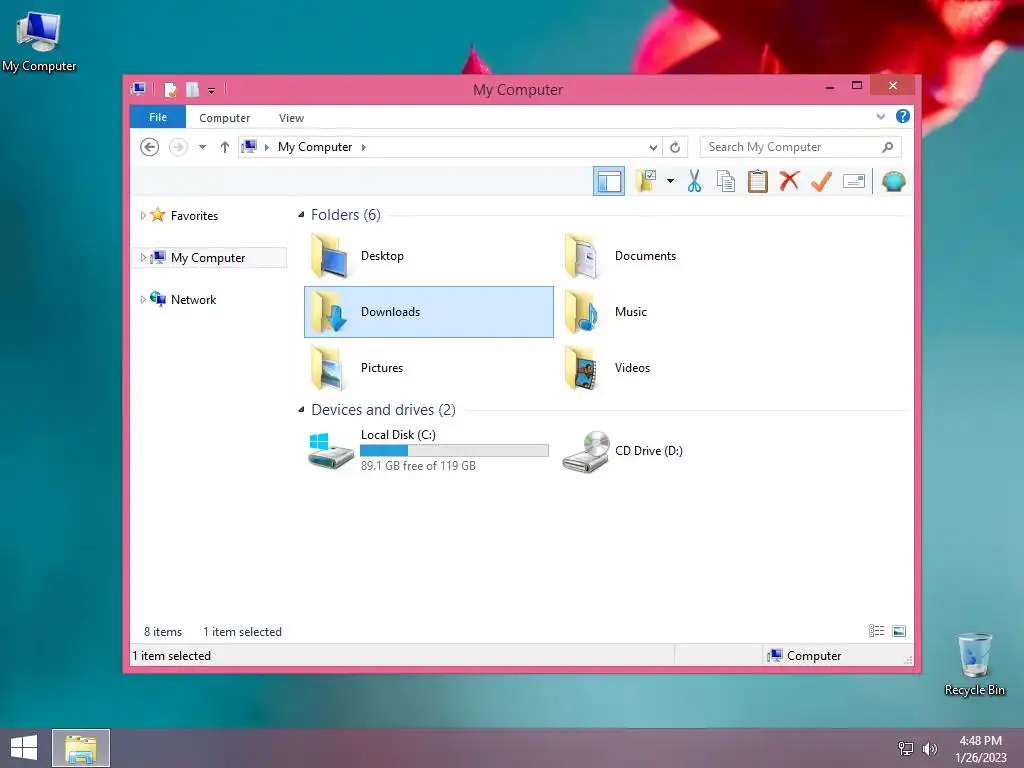Select the Videos folder
1024x768 pixels.
pos(682,368)
